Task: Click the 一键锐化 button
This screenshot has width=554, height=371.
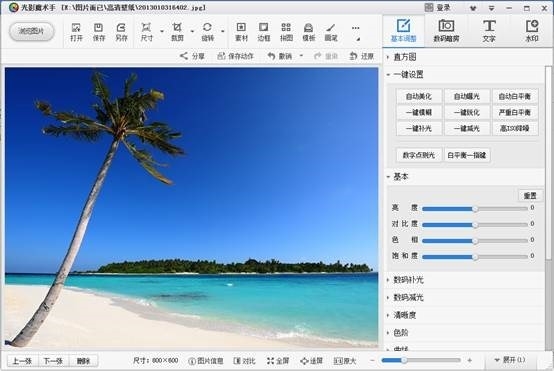Action: [467, 112]
